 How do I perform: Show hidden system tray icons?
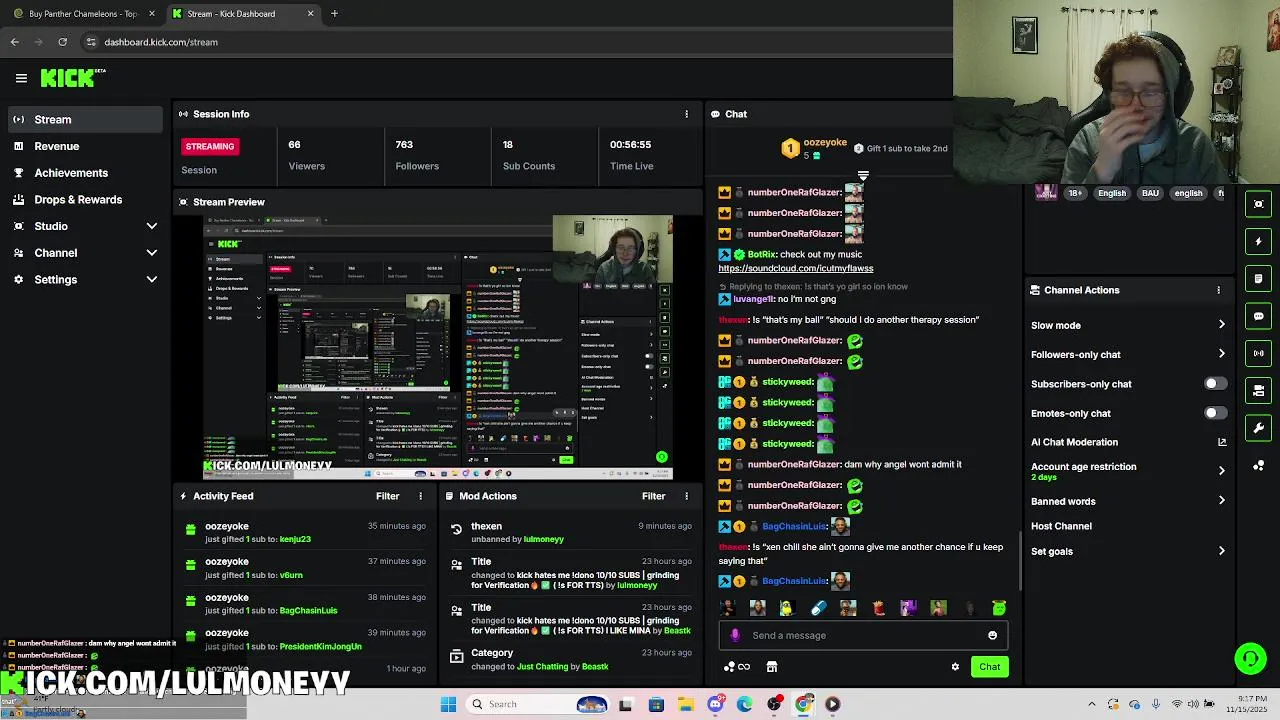[x=1091, y=704]
